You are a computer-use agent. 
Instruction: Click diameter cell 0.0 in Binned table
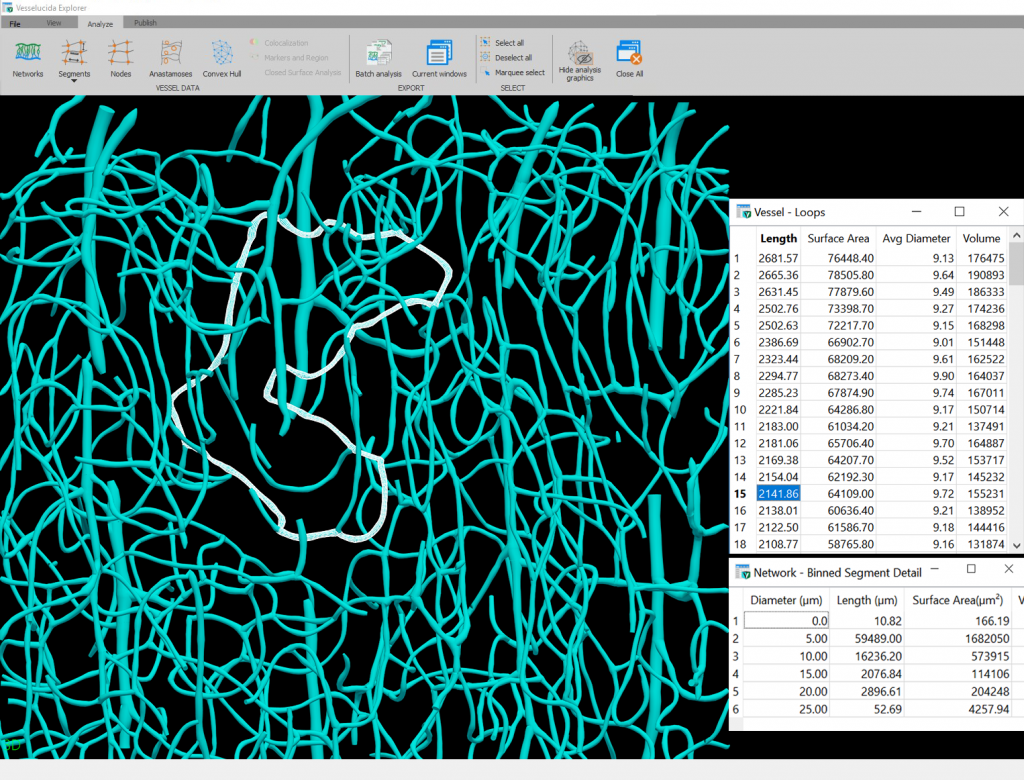click(x=786, y=621)
